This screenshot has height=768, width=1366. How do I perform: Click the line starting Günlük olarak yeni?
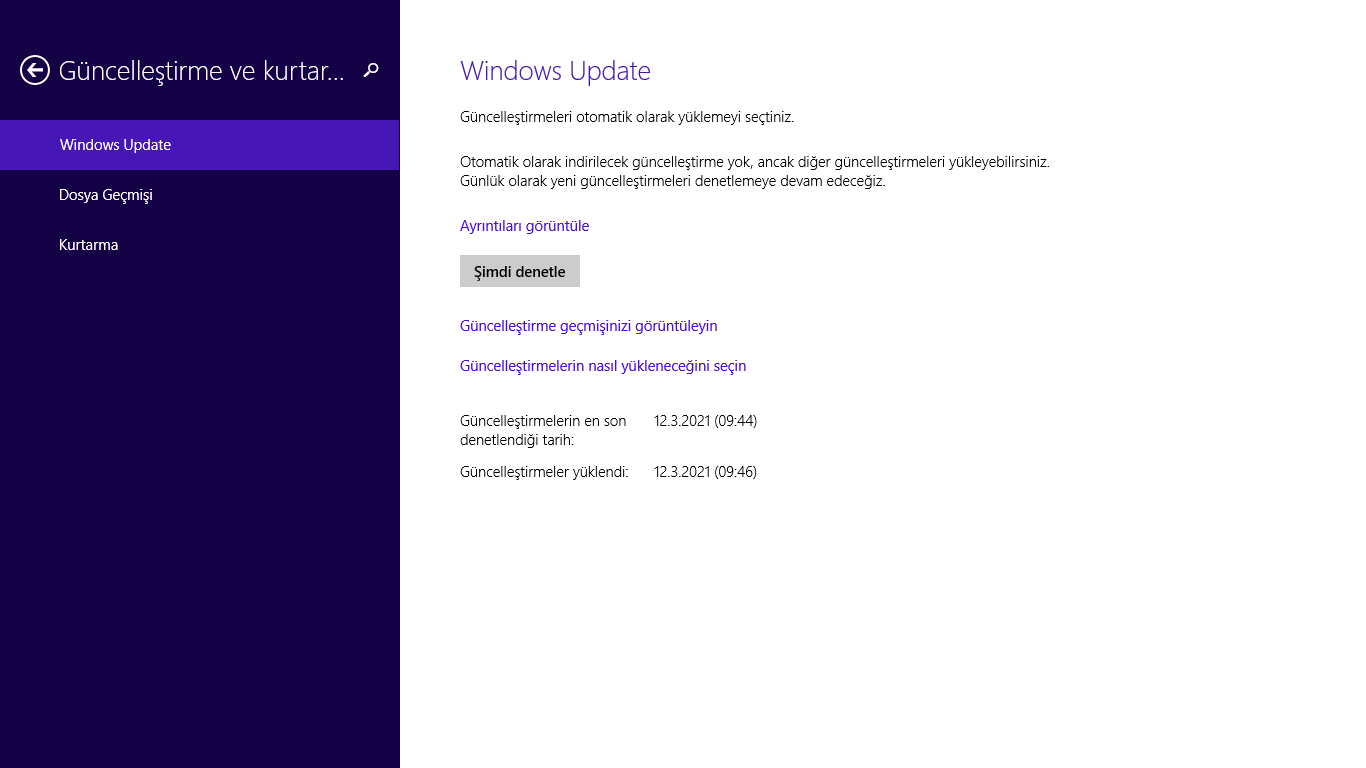click(673, 182)
